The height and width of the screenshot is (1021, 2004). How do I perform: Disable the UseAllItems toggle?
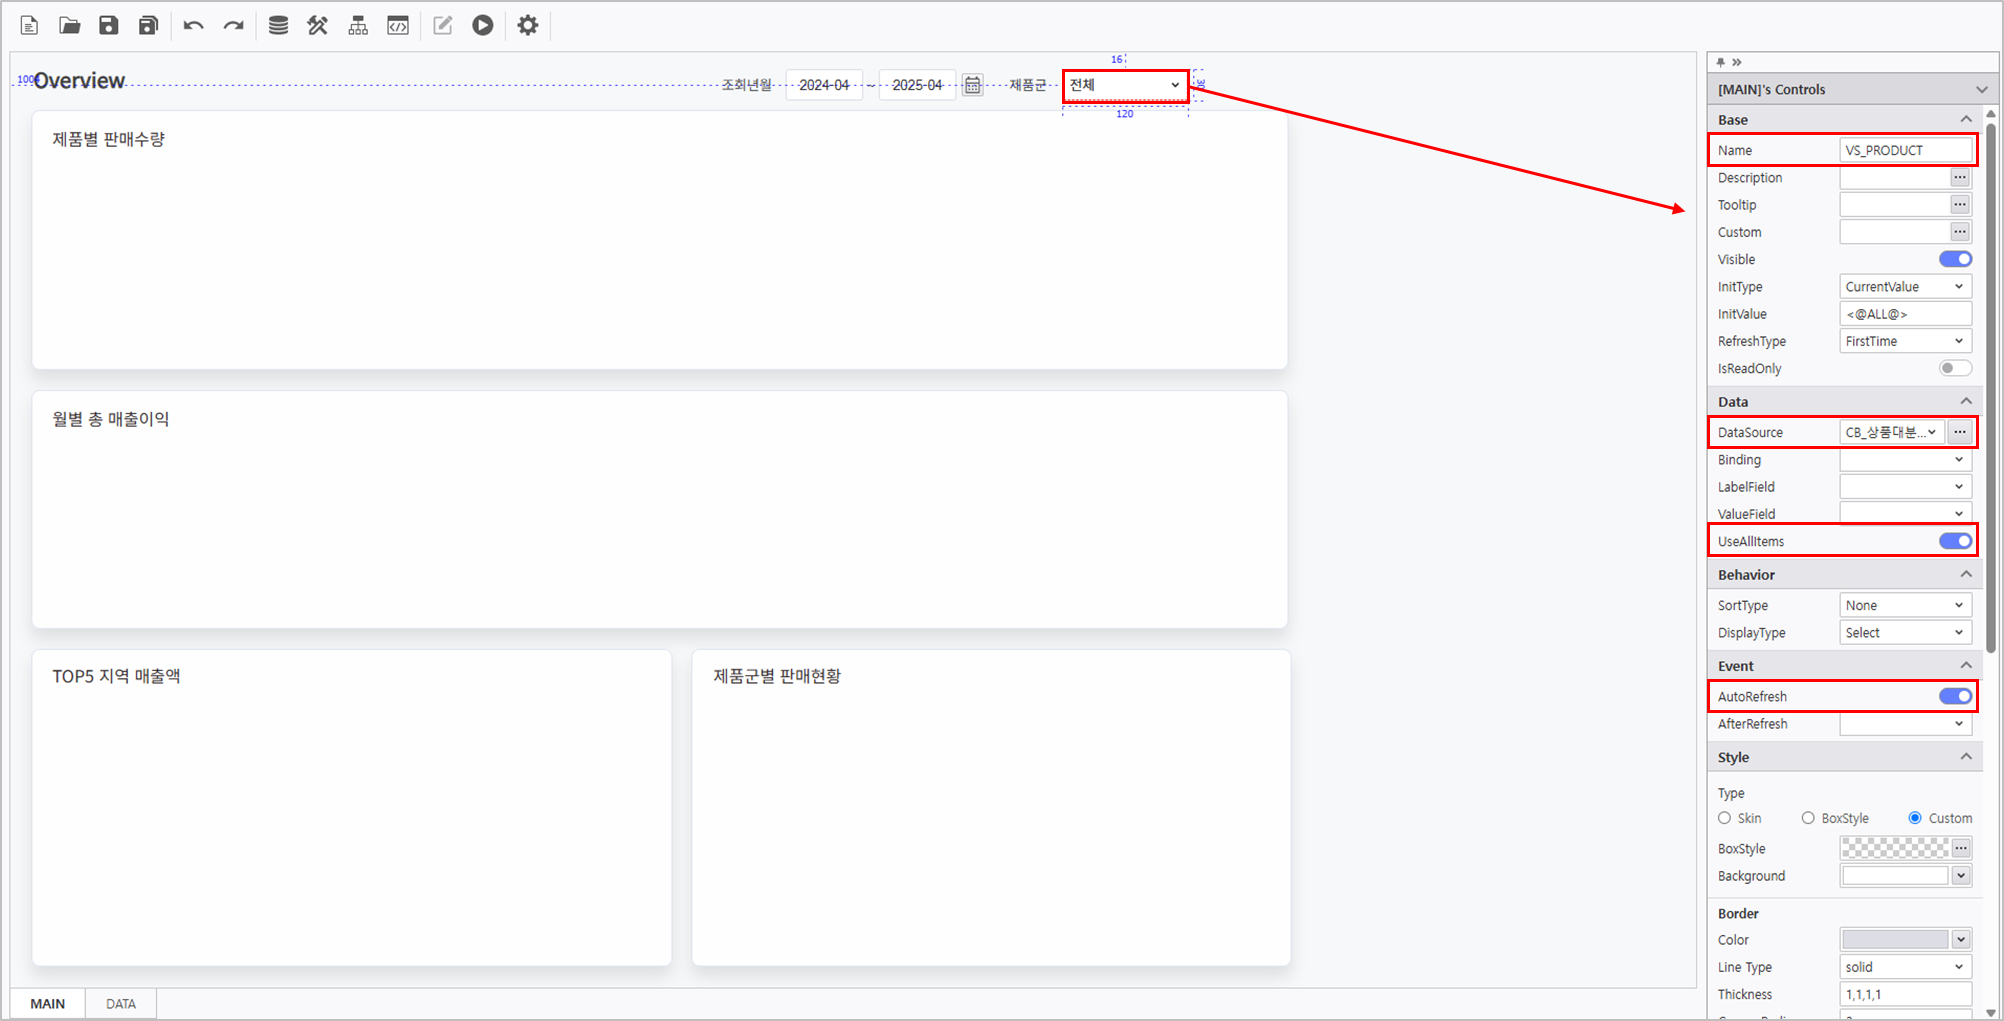[x=1955, y=541]
